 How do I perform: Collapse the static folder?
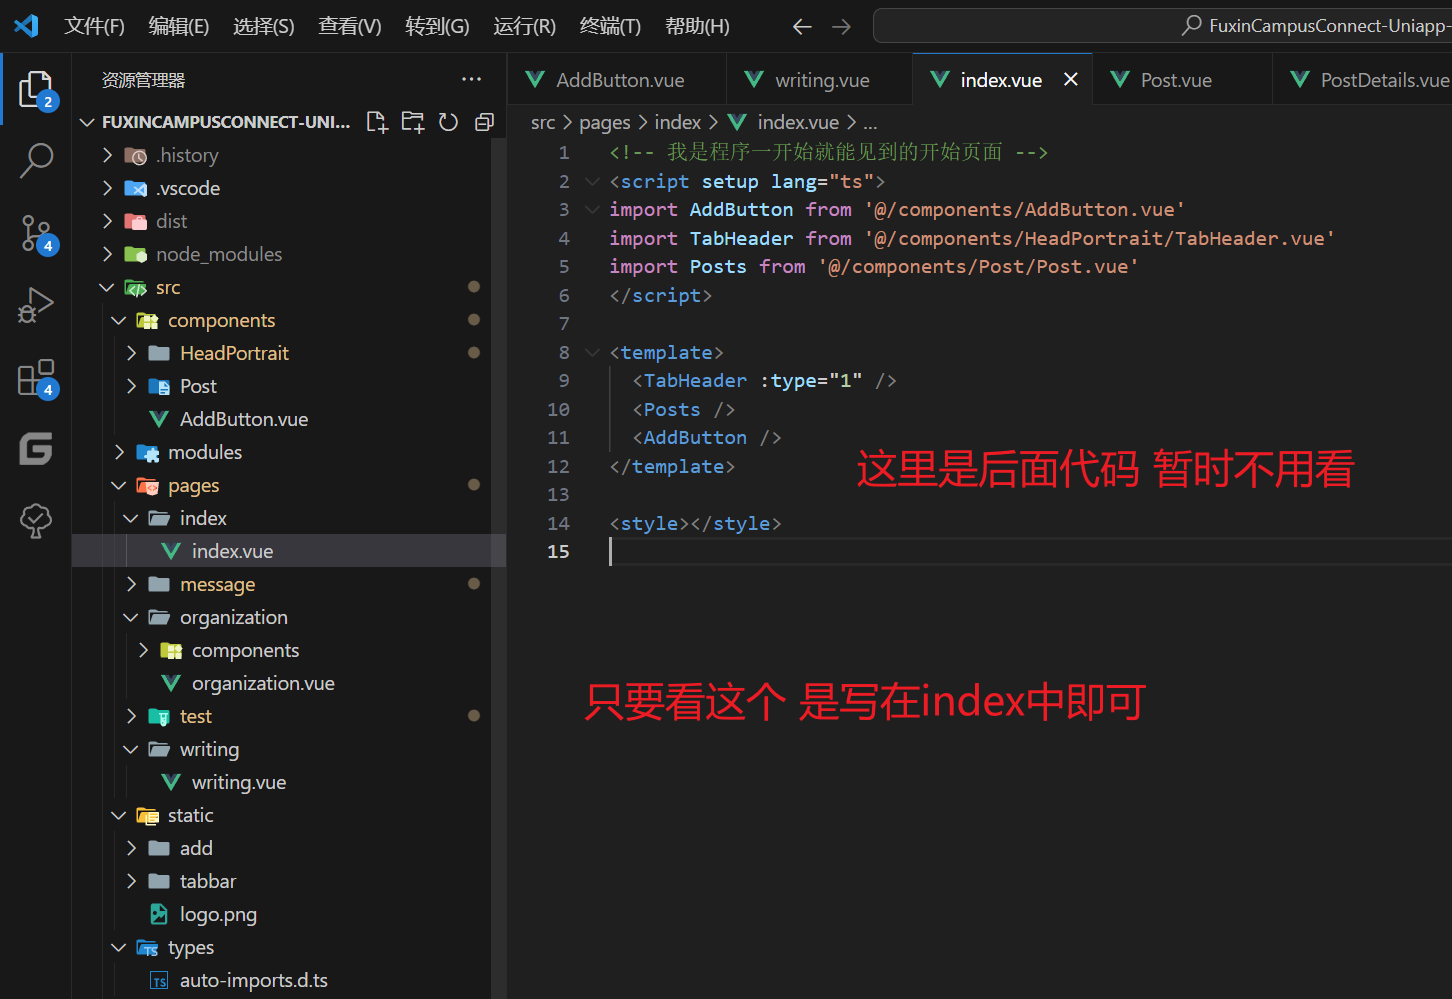point(120,815)
